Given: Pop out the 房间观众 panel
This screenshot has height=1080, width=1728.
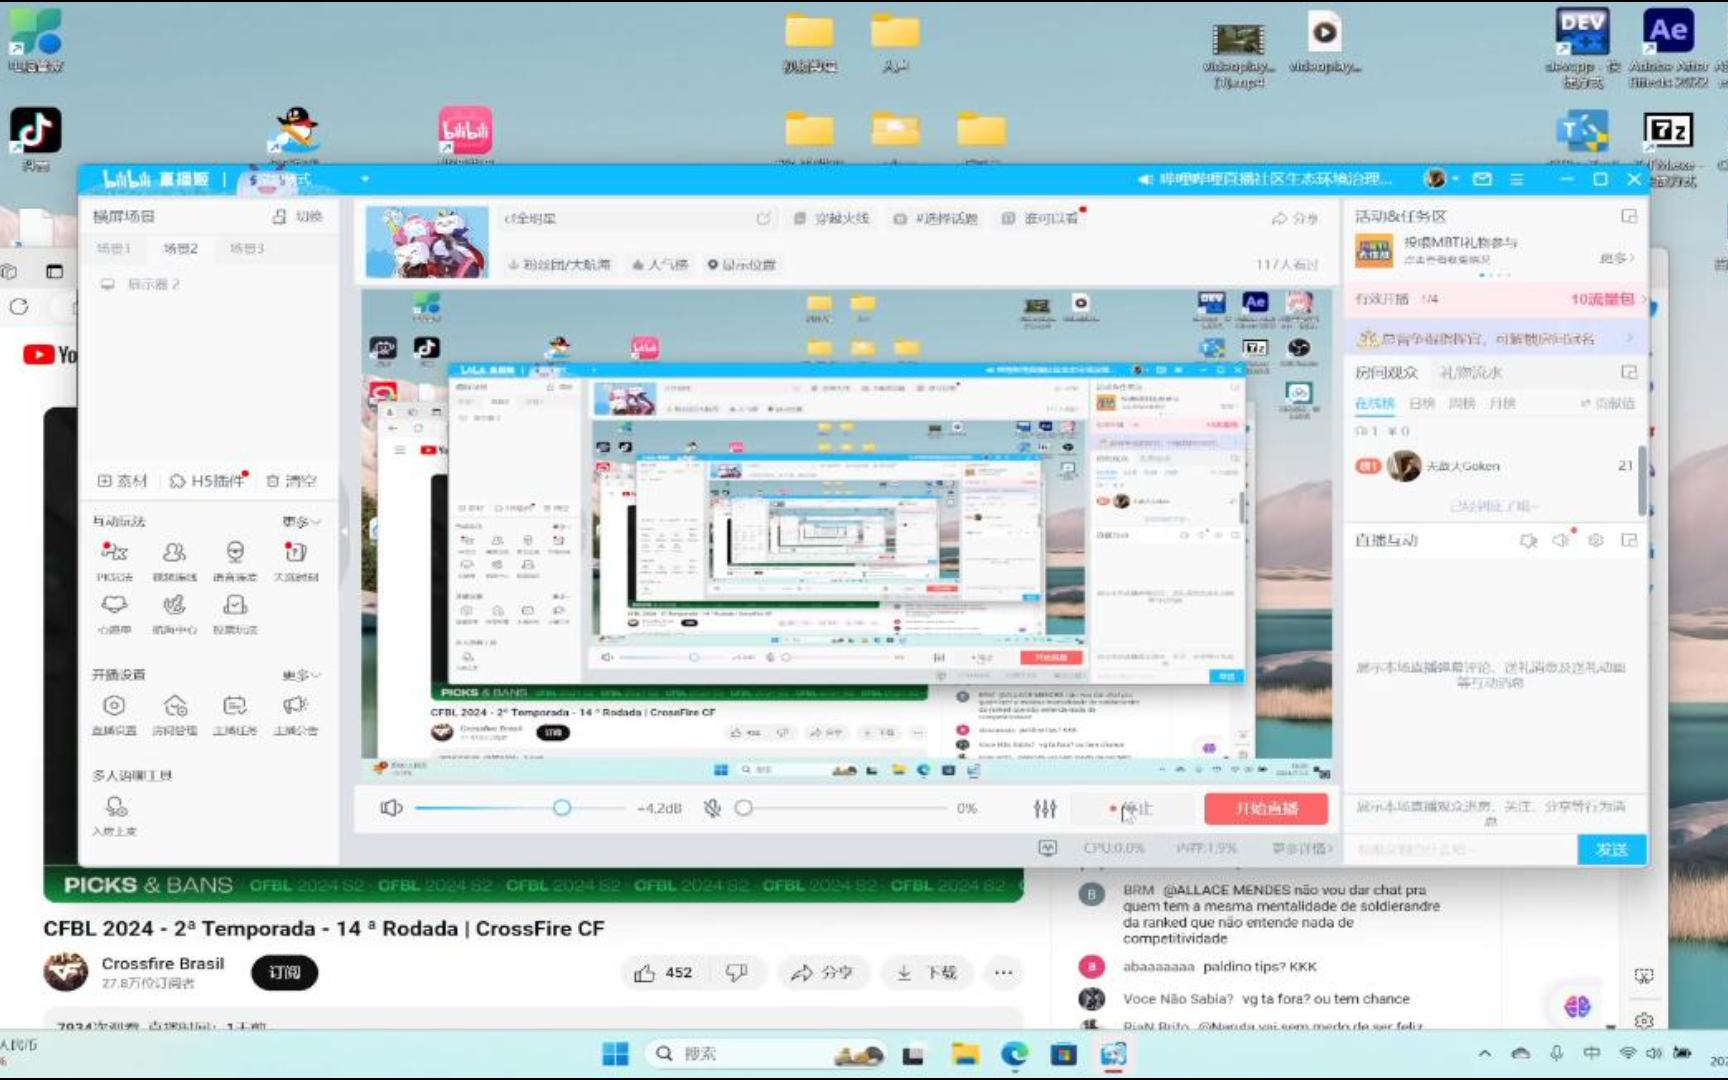Looking at the screenshot, I should (1629, 372).
